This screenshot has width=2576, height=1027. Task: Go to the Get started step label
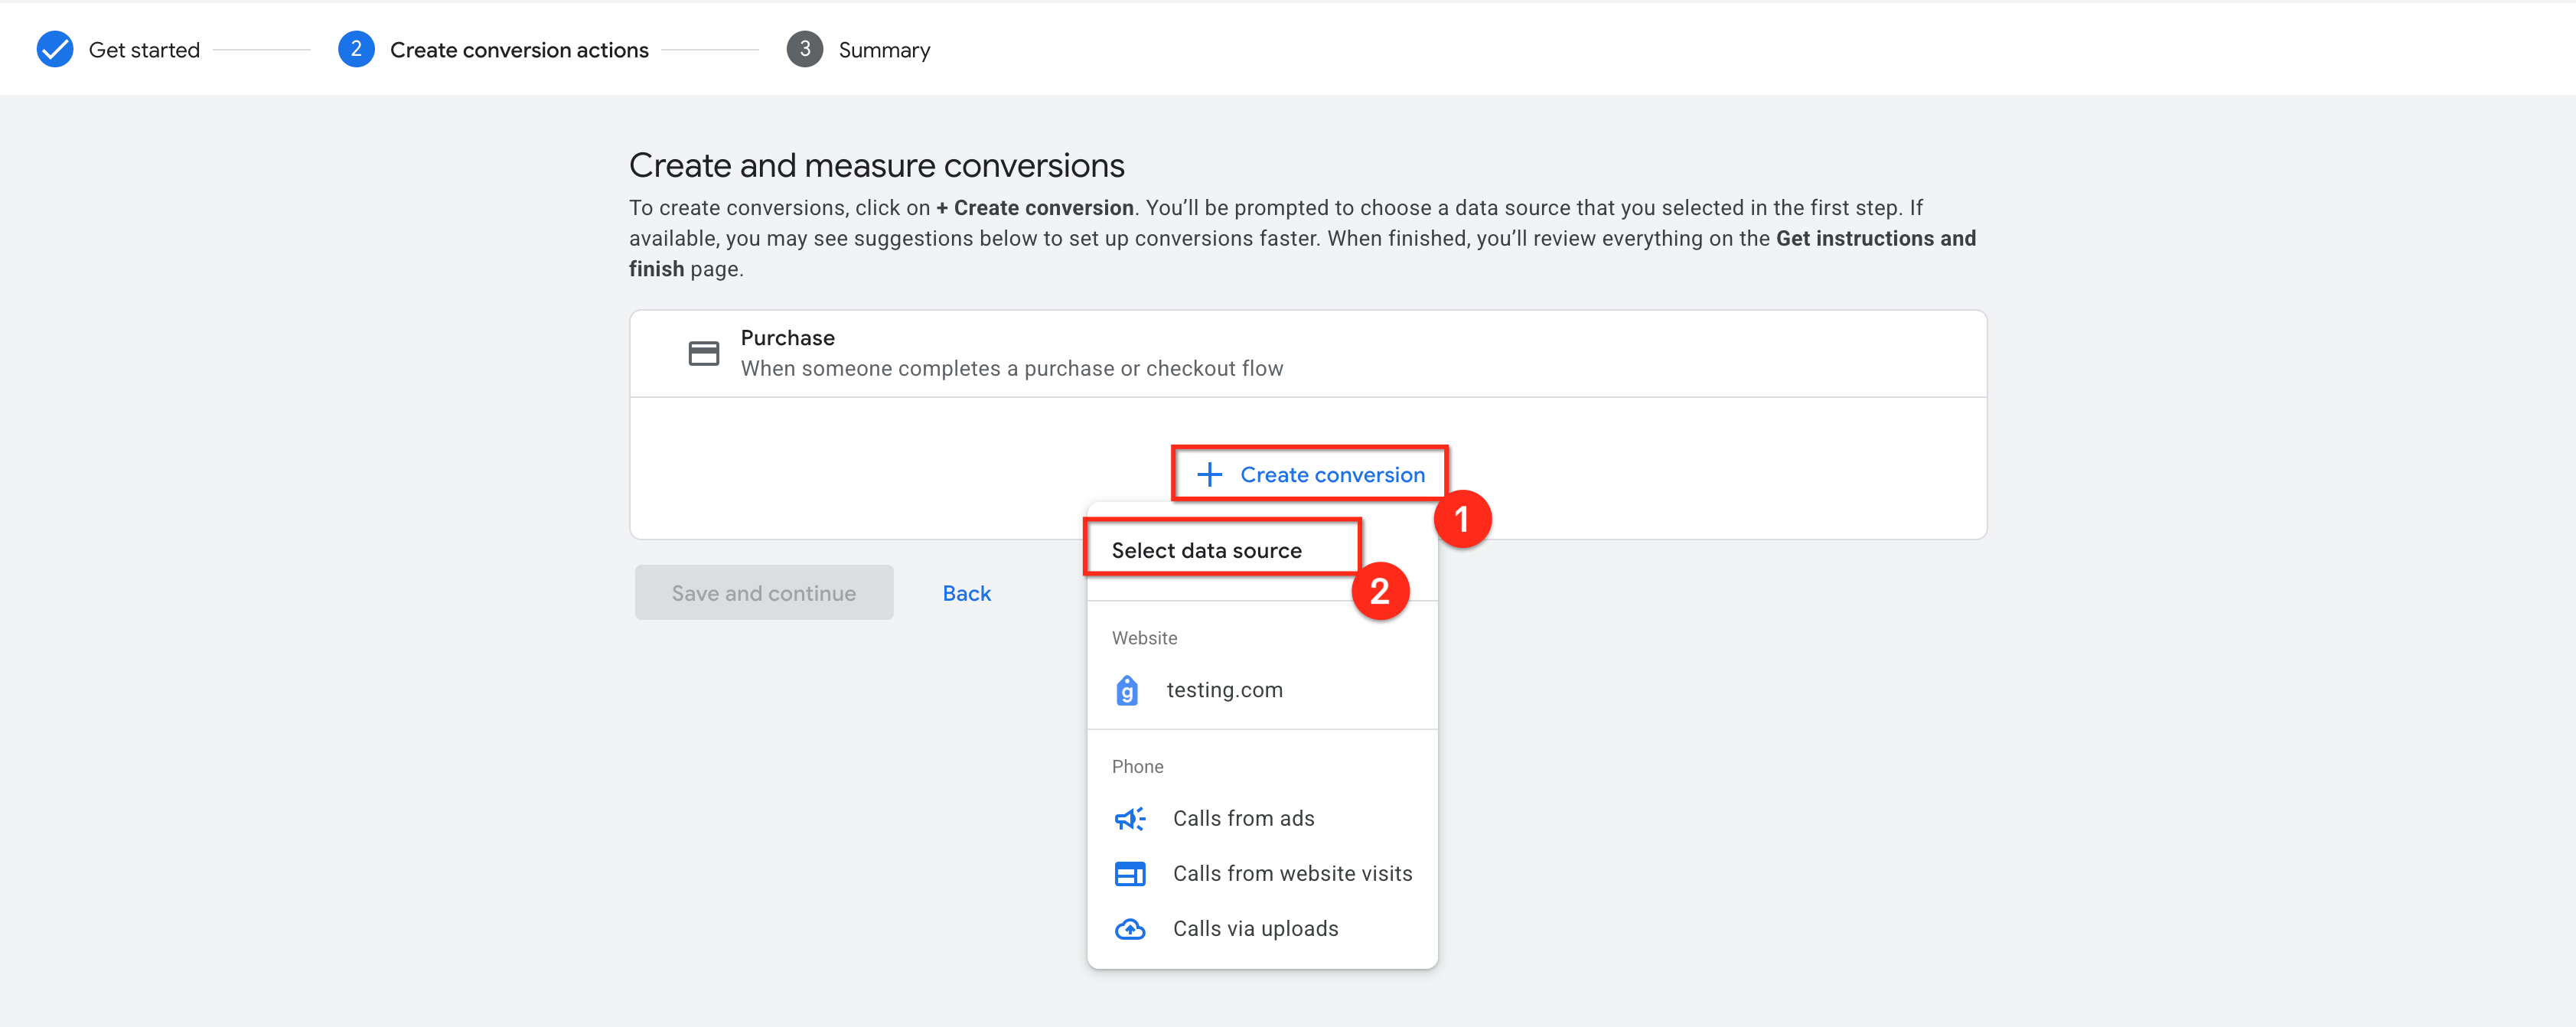coord(144,50)
